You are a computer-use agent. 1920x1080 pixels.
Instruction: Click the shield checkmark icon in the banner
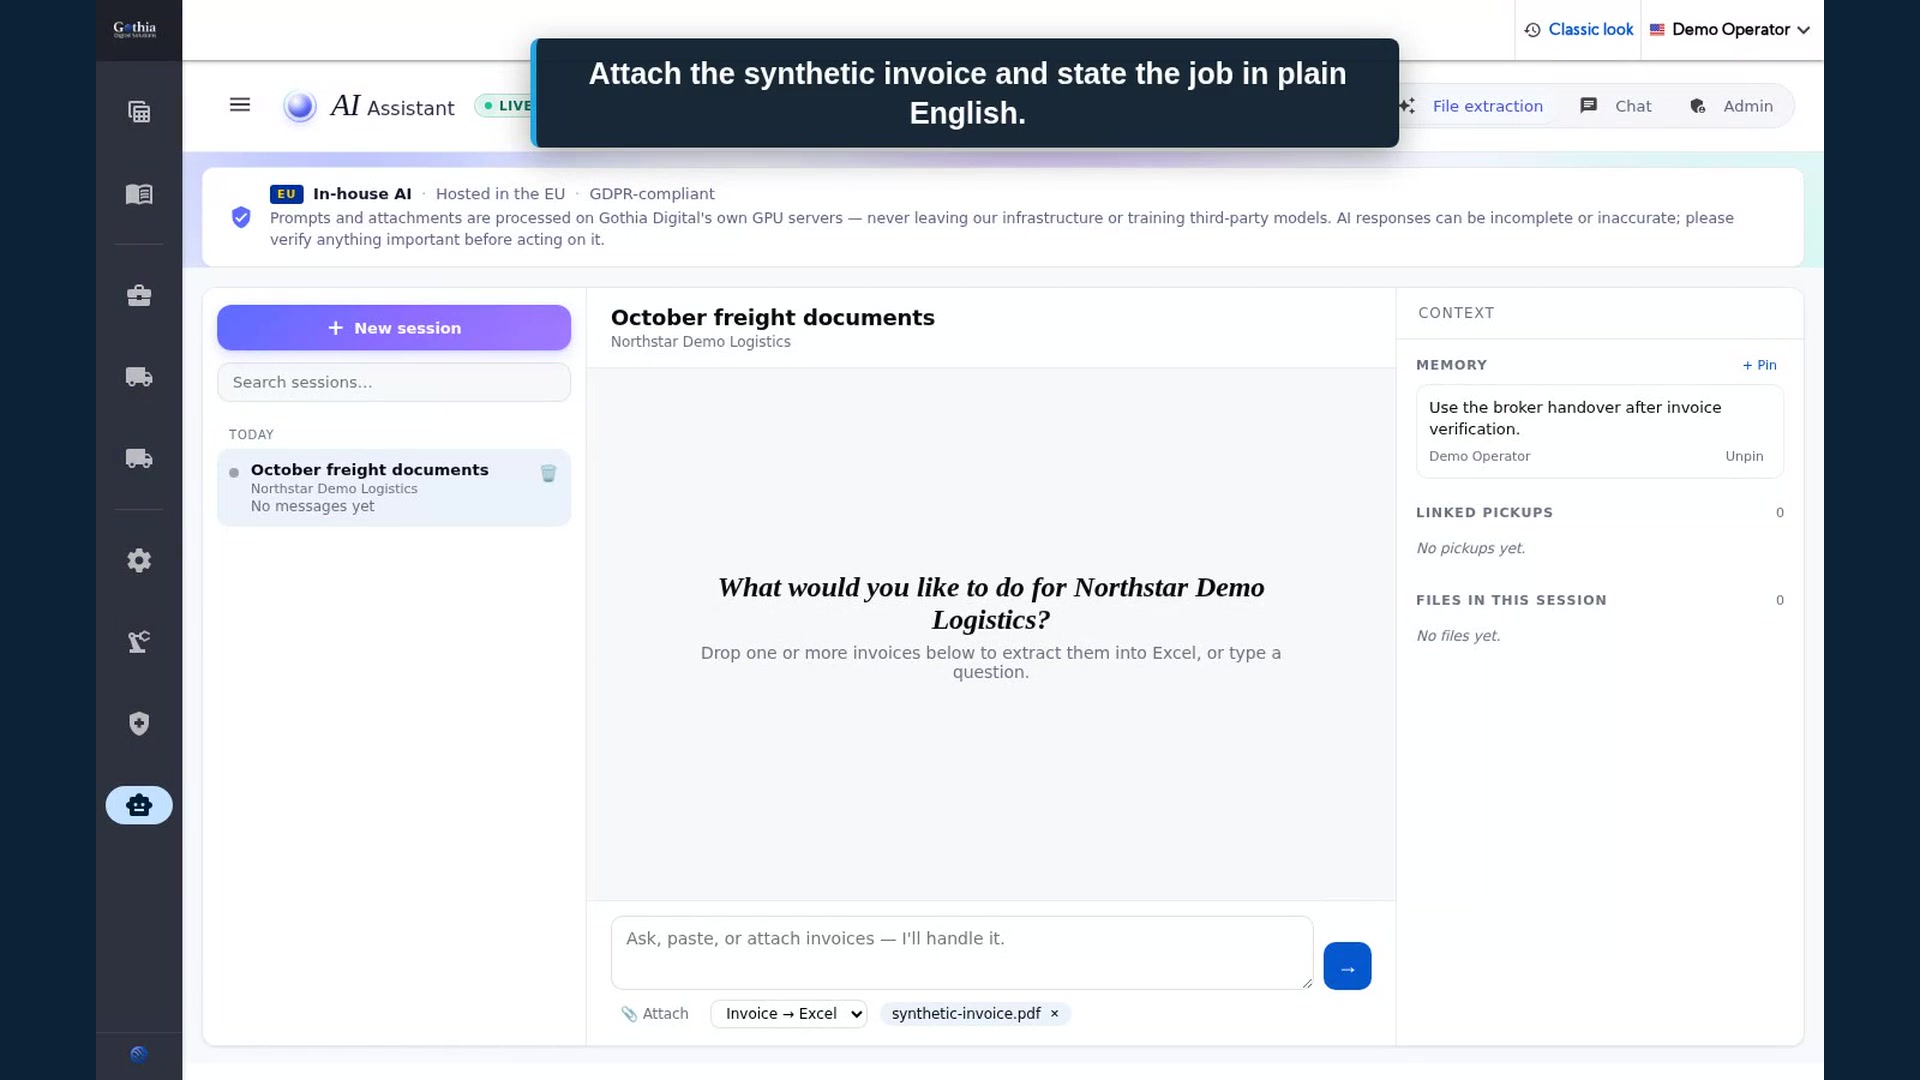[x=241, y=217]
